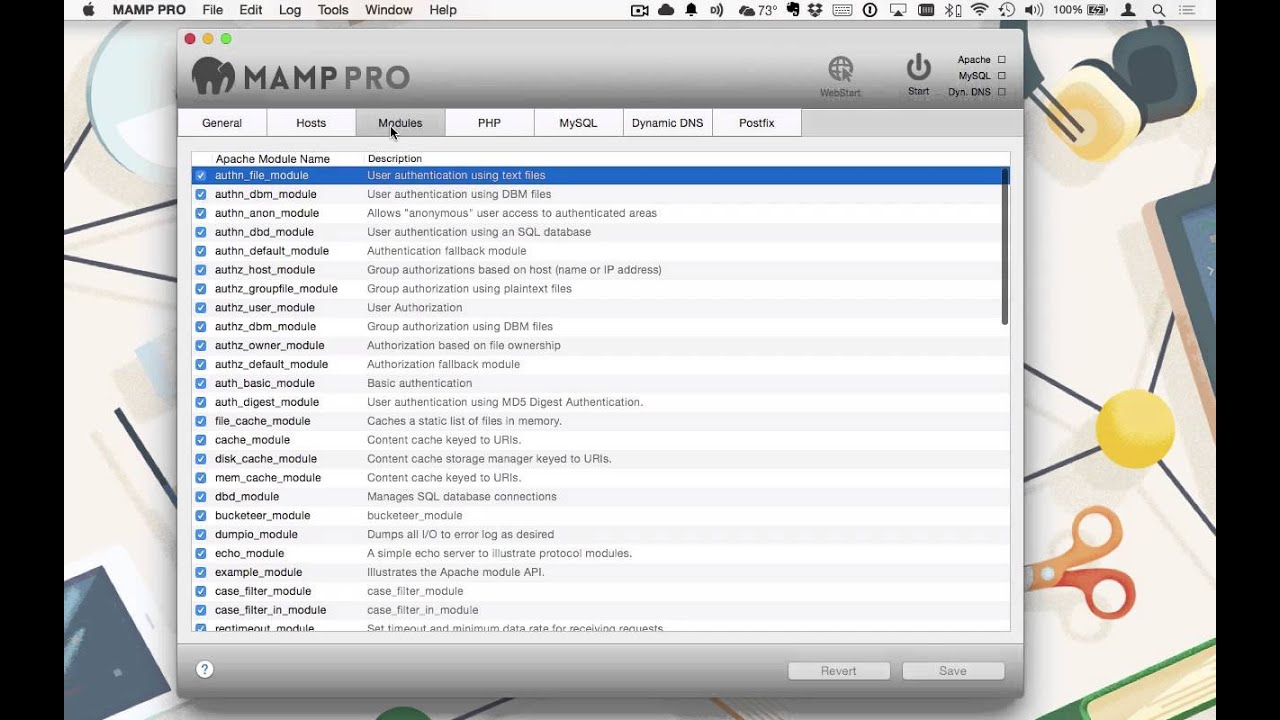
Task: Click the battery 100% indicator
Action: pyautogui.click(x=1079, y=10)
